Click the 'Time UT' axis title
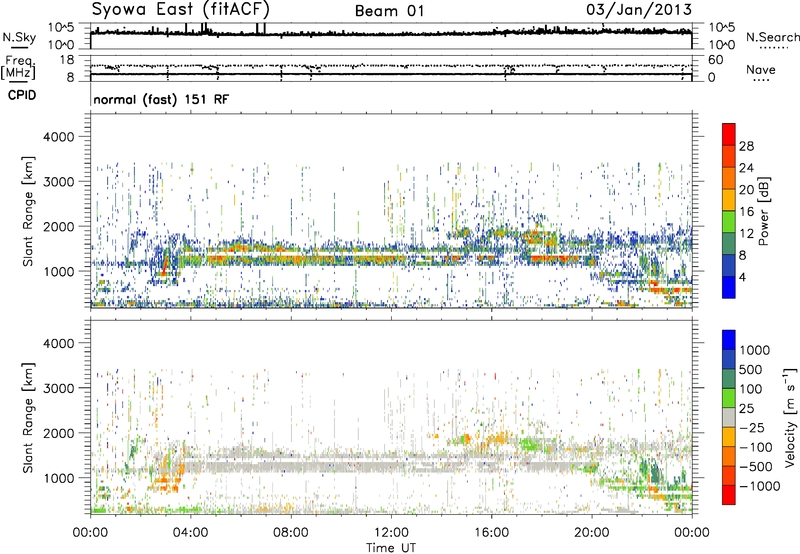This screenshot has width=800, height=554. 391,548
